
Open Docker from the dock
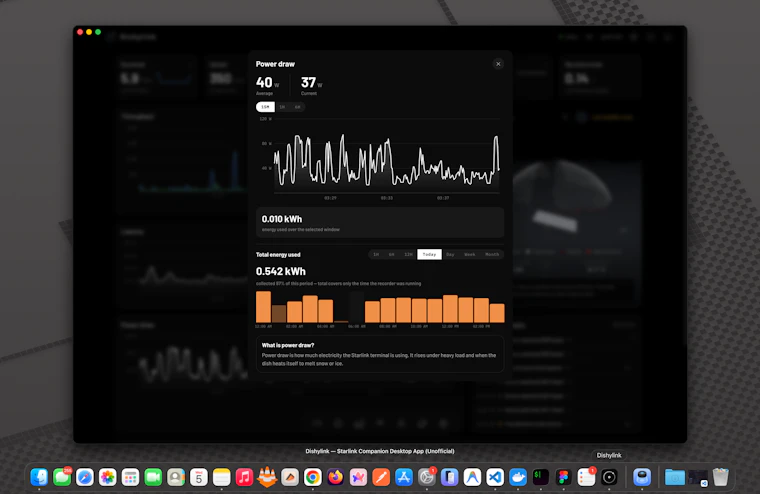pos(518,478)
